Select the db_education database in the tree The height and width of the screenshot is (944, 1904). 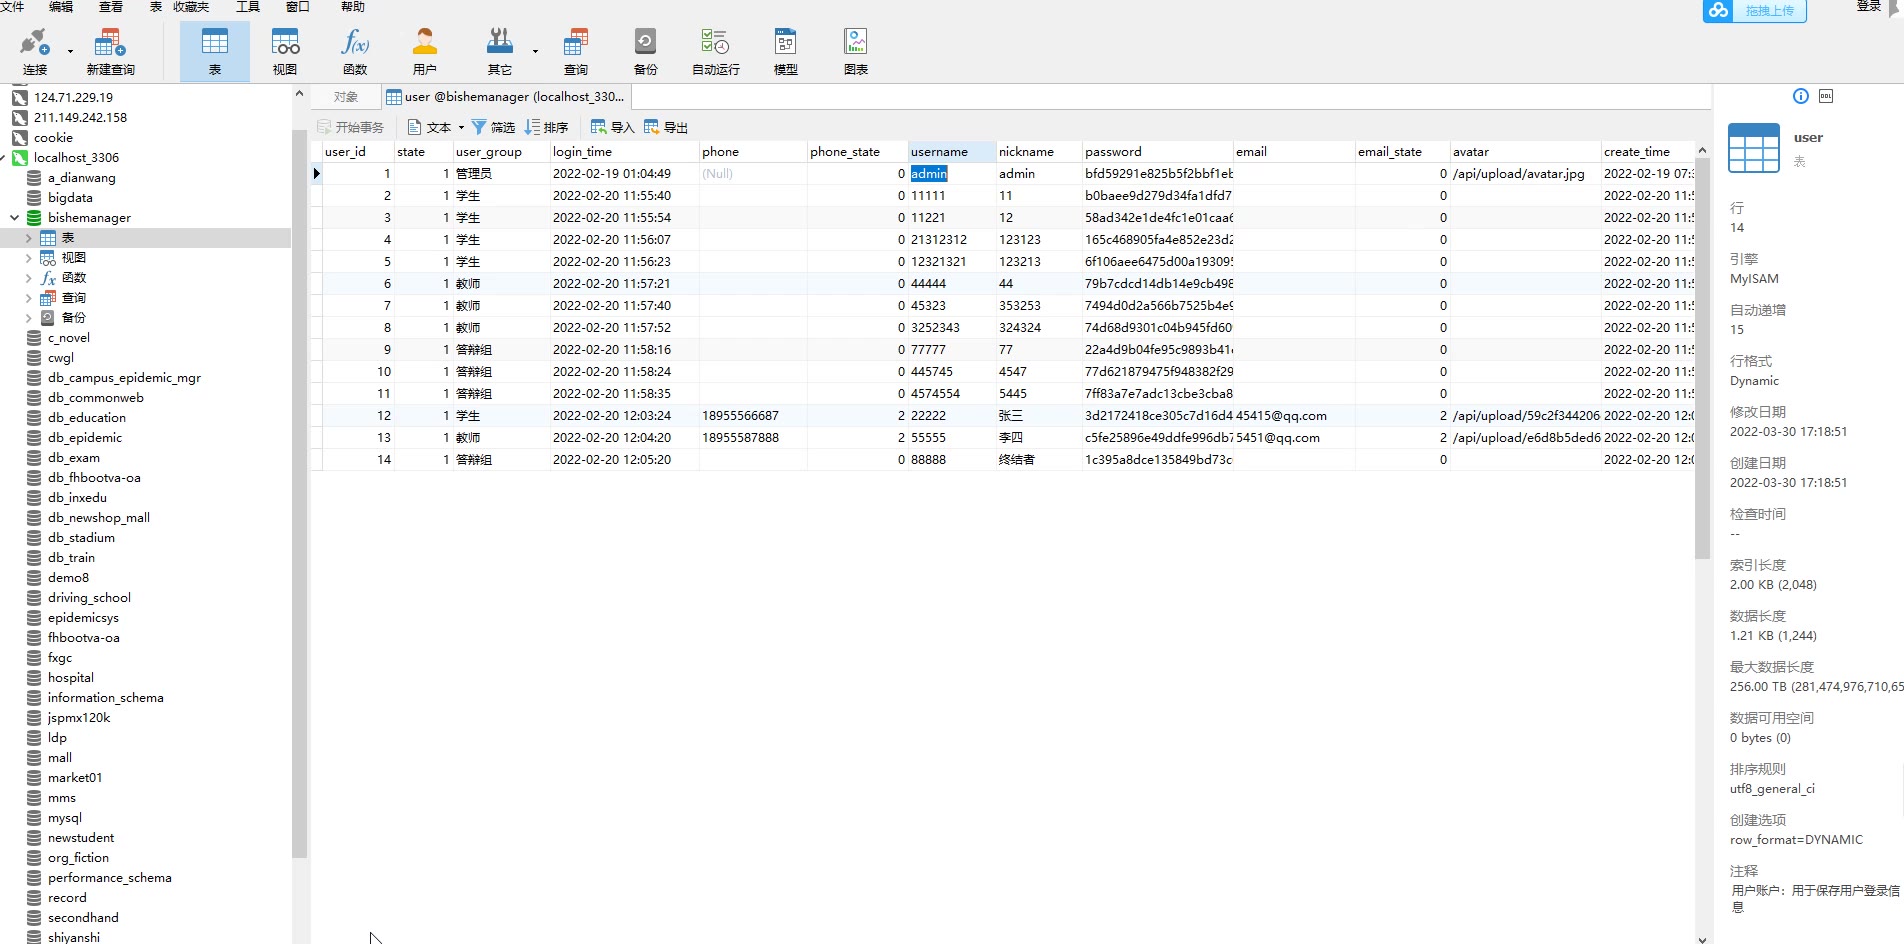pos(87,418)
